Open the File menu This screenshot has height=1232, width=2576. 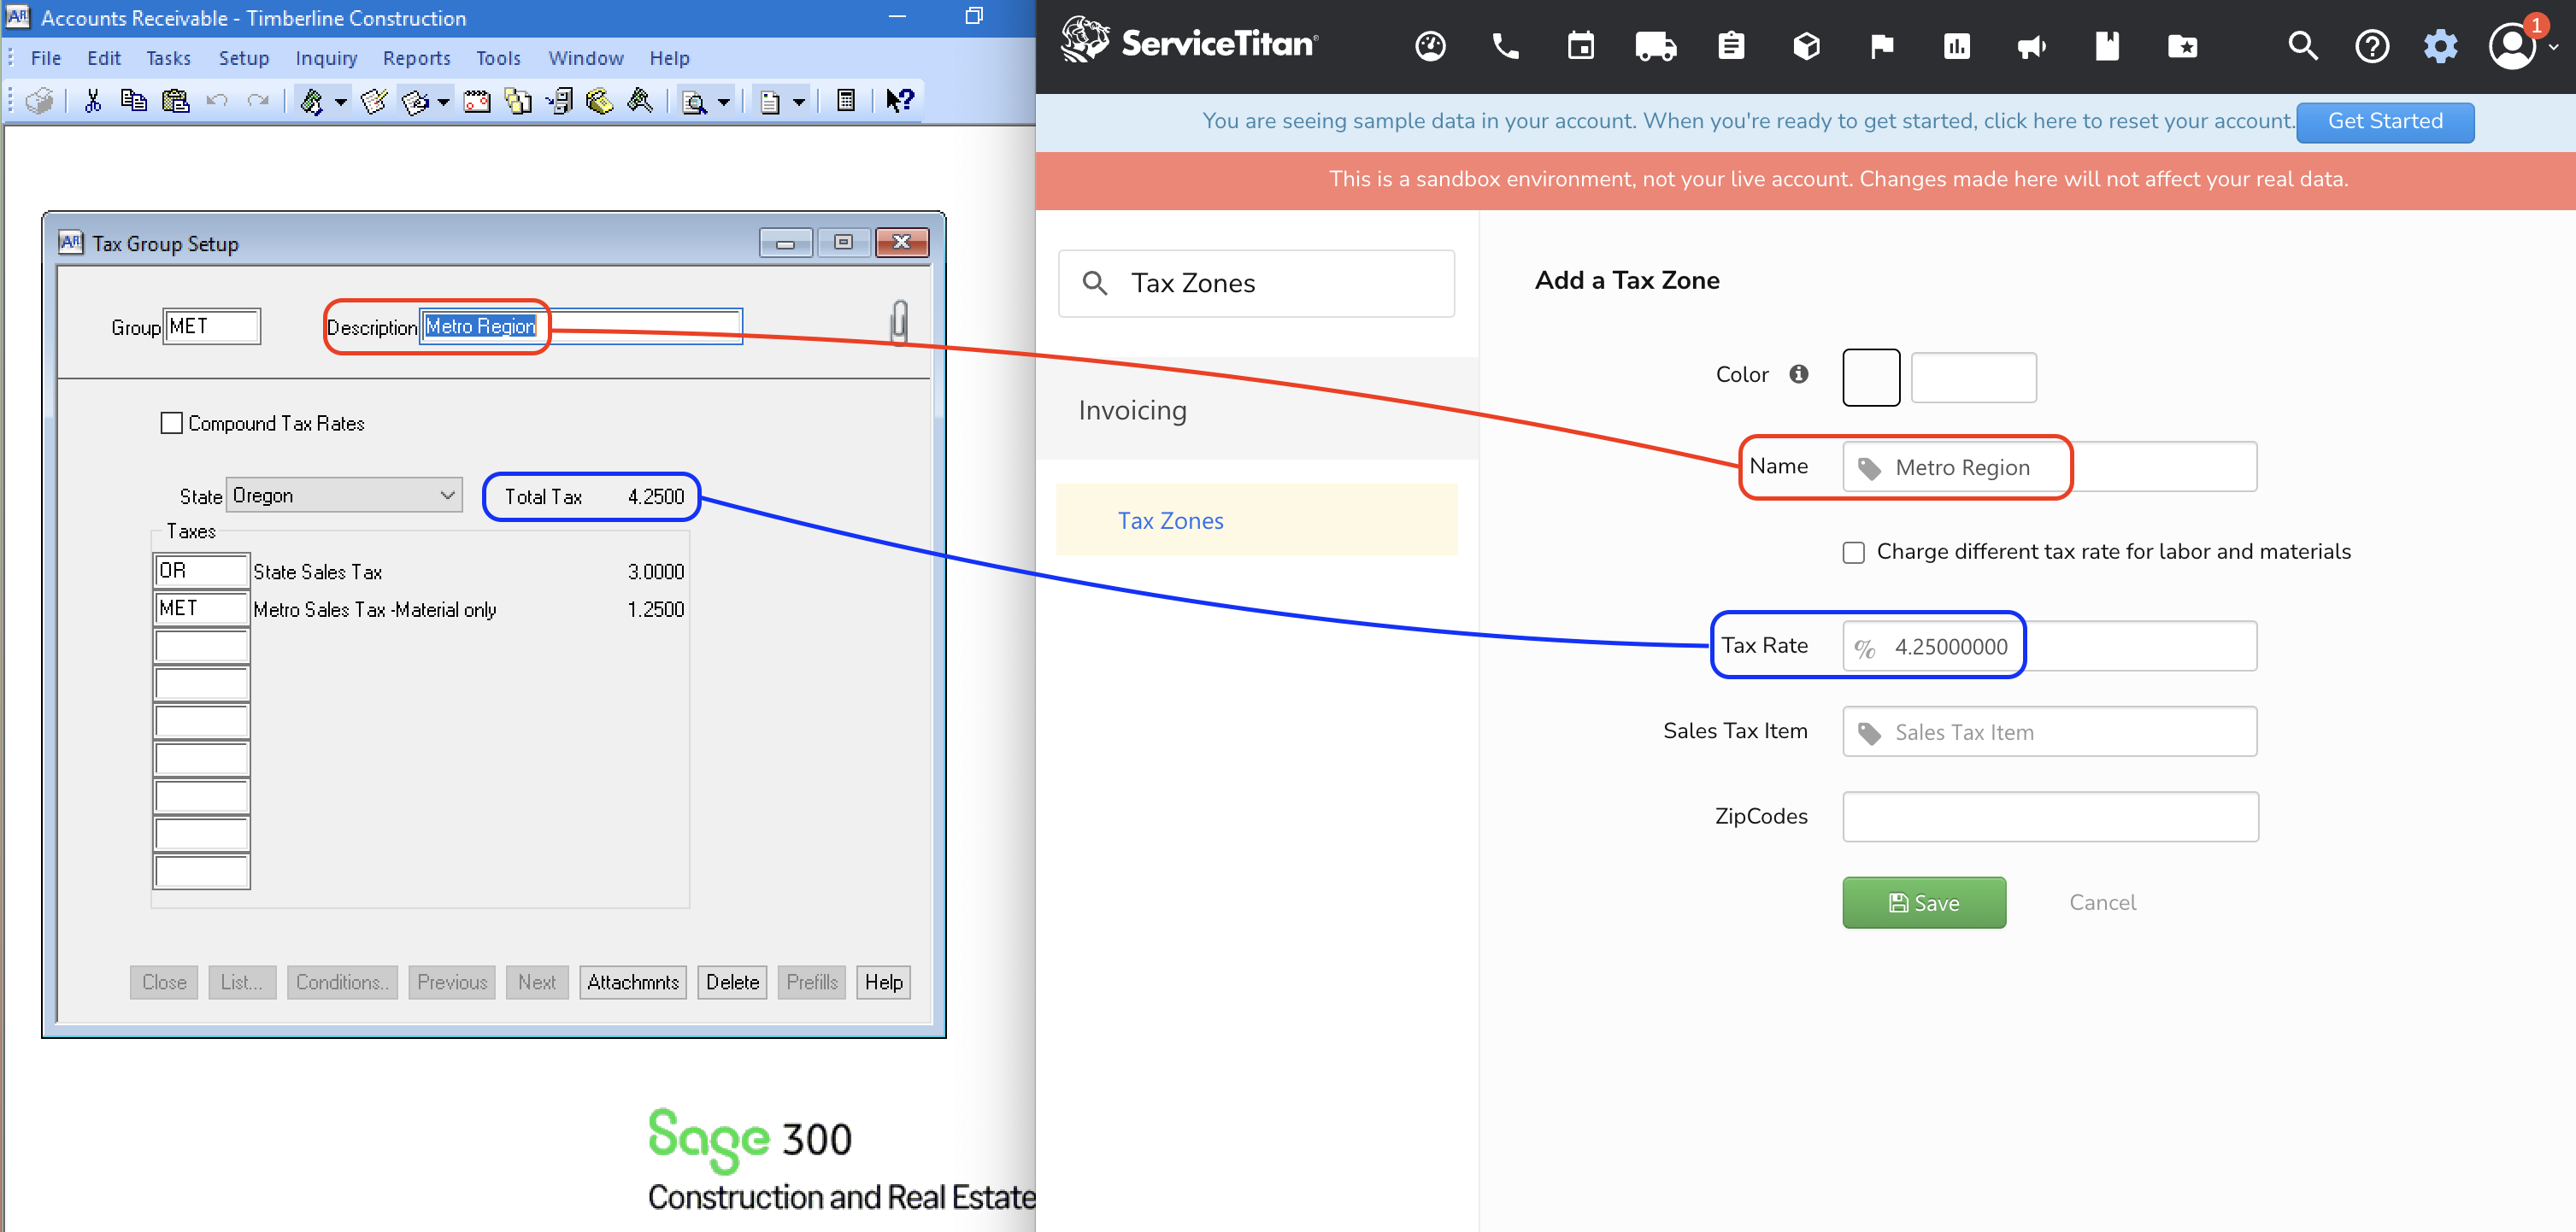(x=46, y=58)
